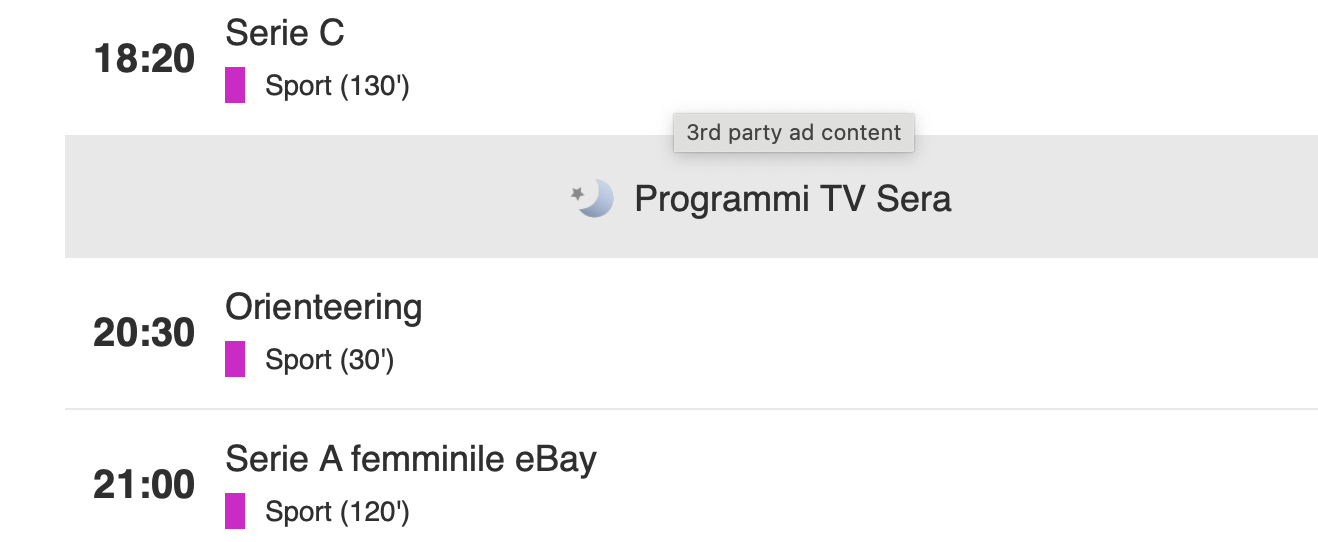The image size is (1318, 542).
Task: Click the magenta marker under Serie C
Action: coord(235,86)
